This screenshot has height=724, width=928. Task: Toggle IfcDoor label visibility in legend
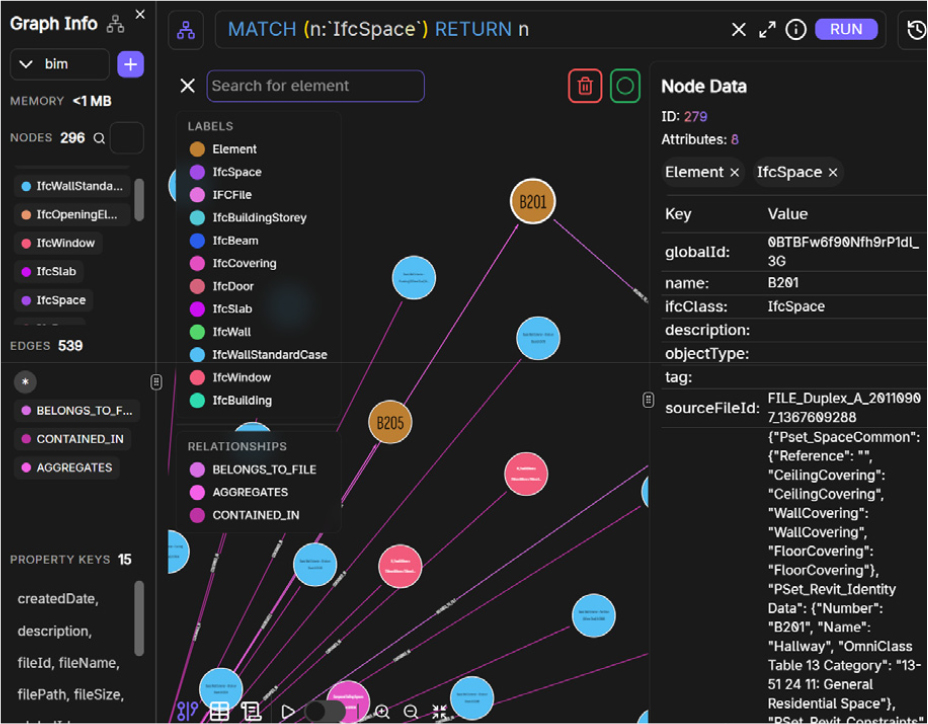pyautogui.click(x=221, y=287)
